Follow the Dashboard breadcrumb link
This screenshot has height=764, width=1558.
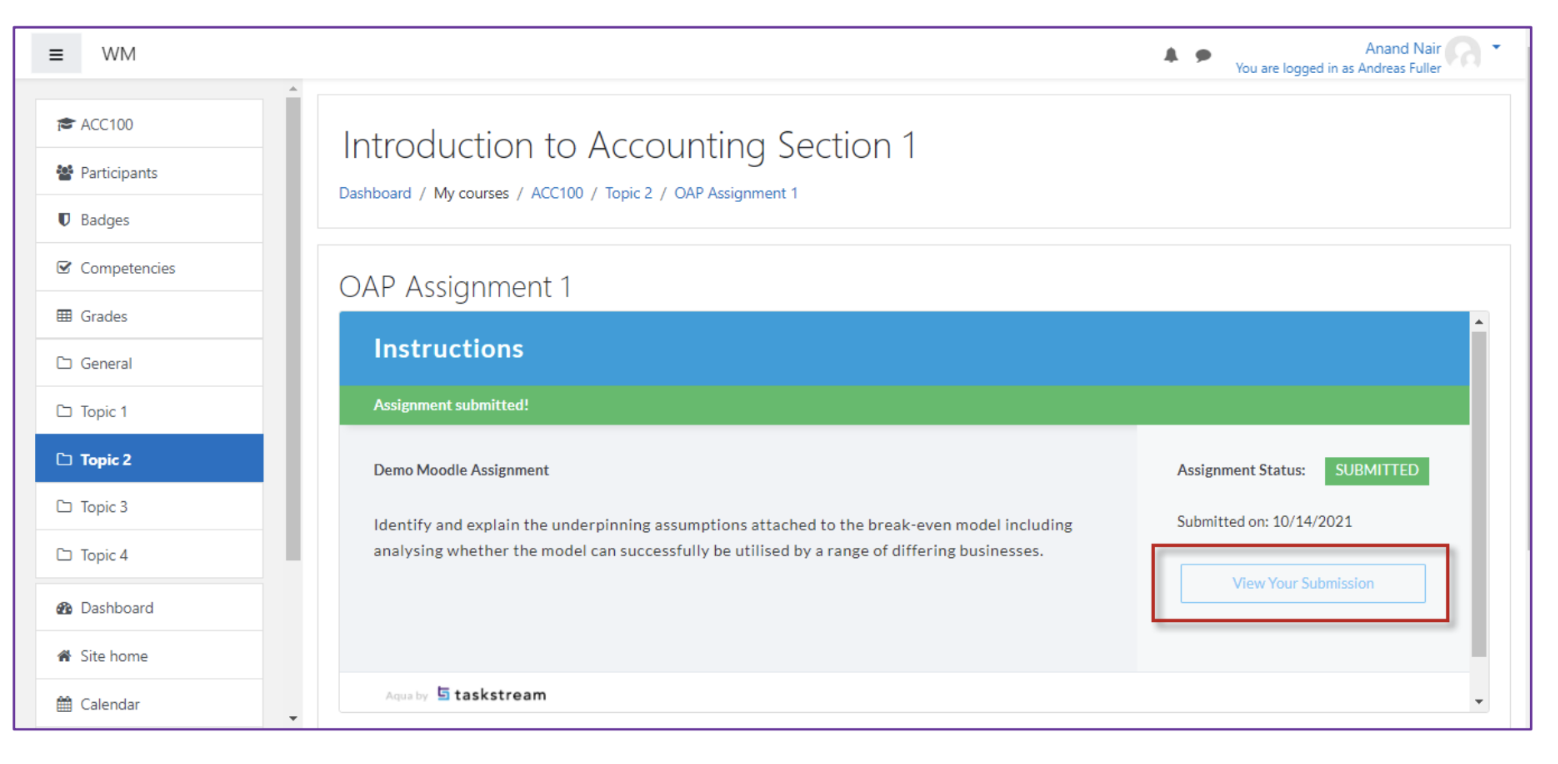(x=375, y=193)
